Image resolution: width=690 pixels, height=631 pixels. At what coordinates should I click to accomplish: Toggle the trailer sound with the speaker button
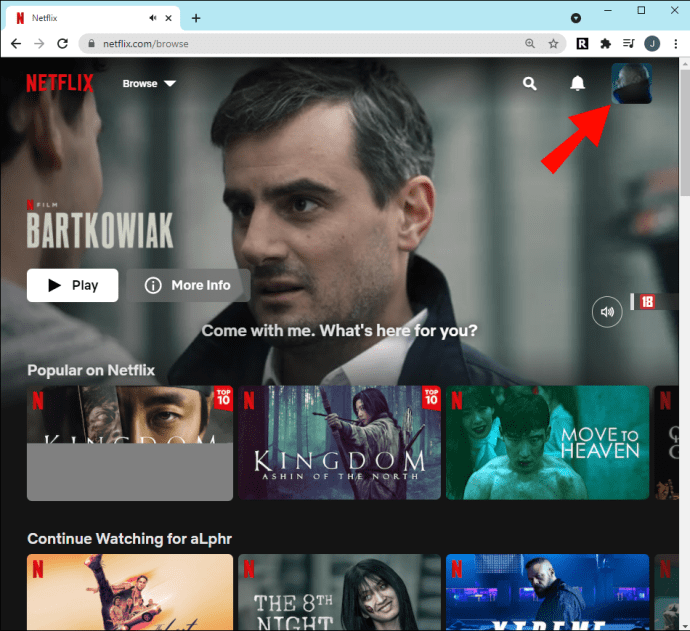(x=607, y=312)
